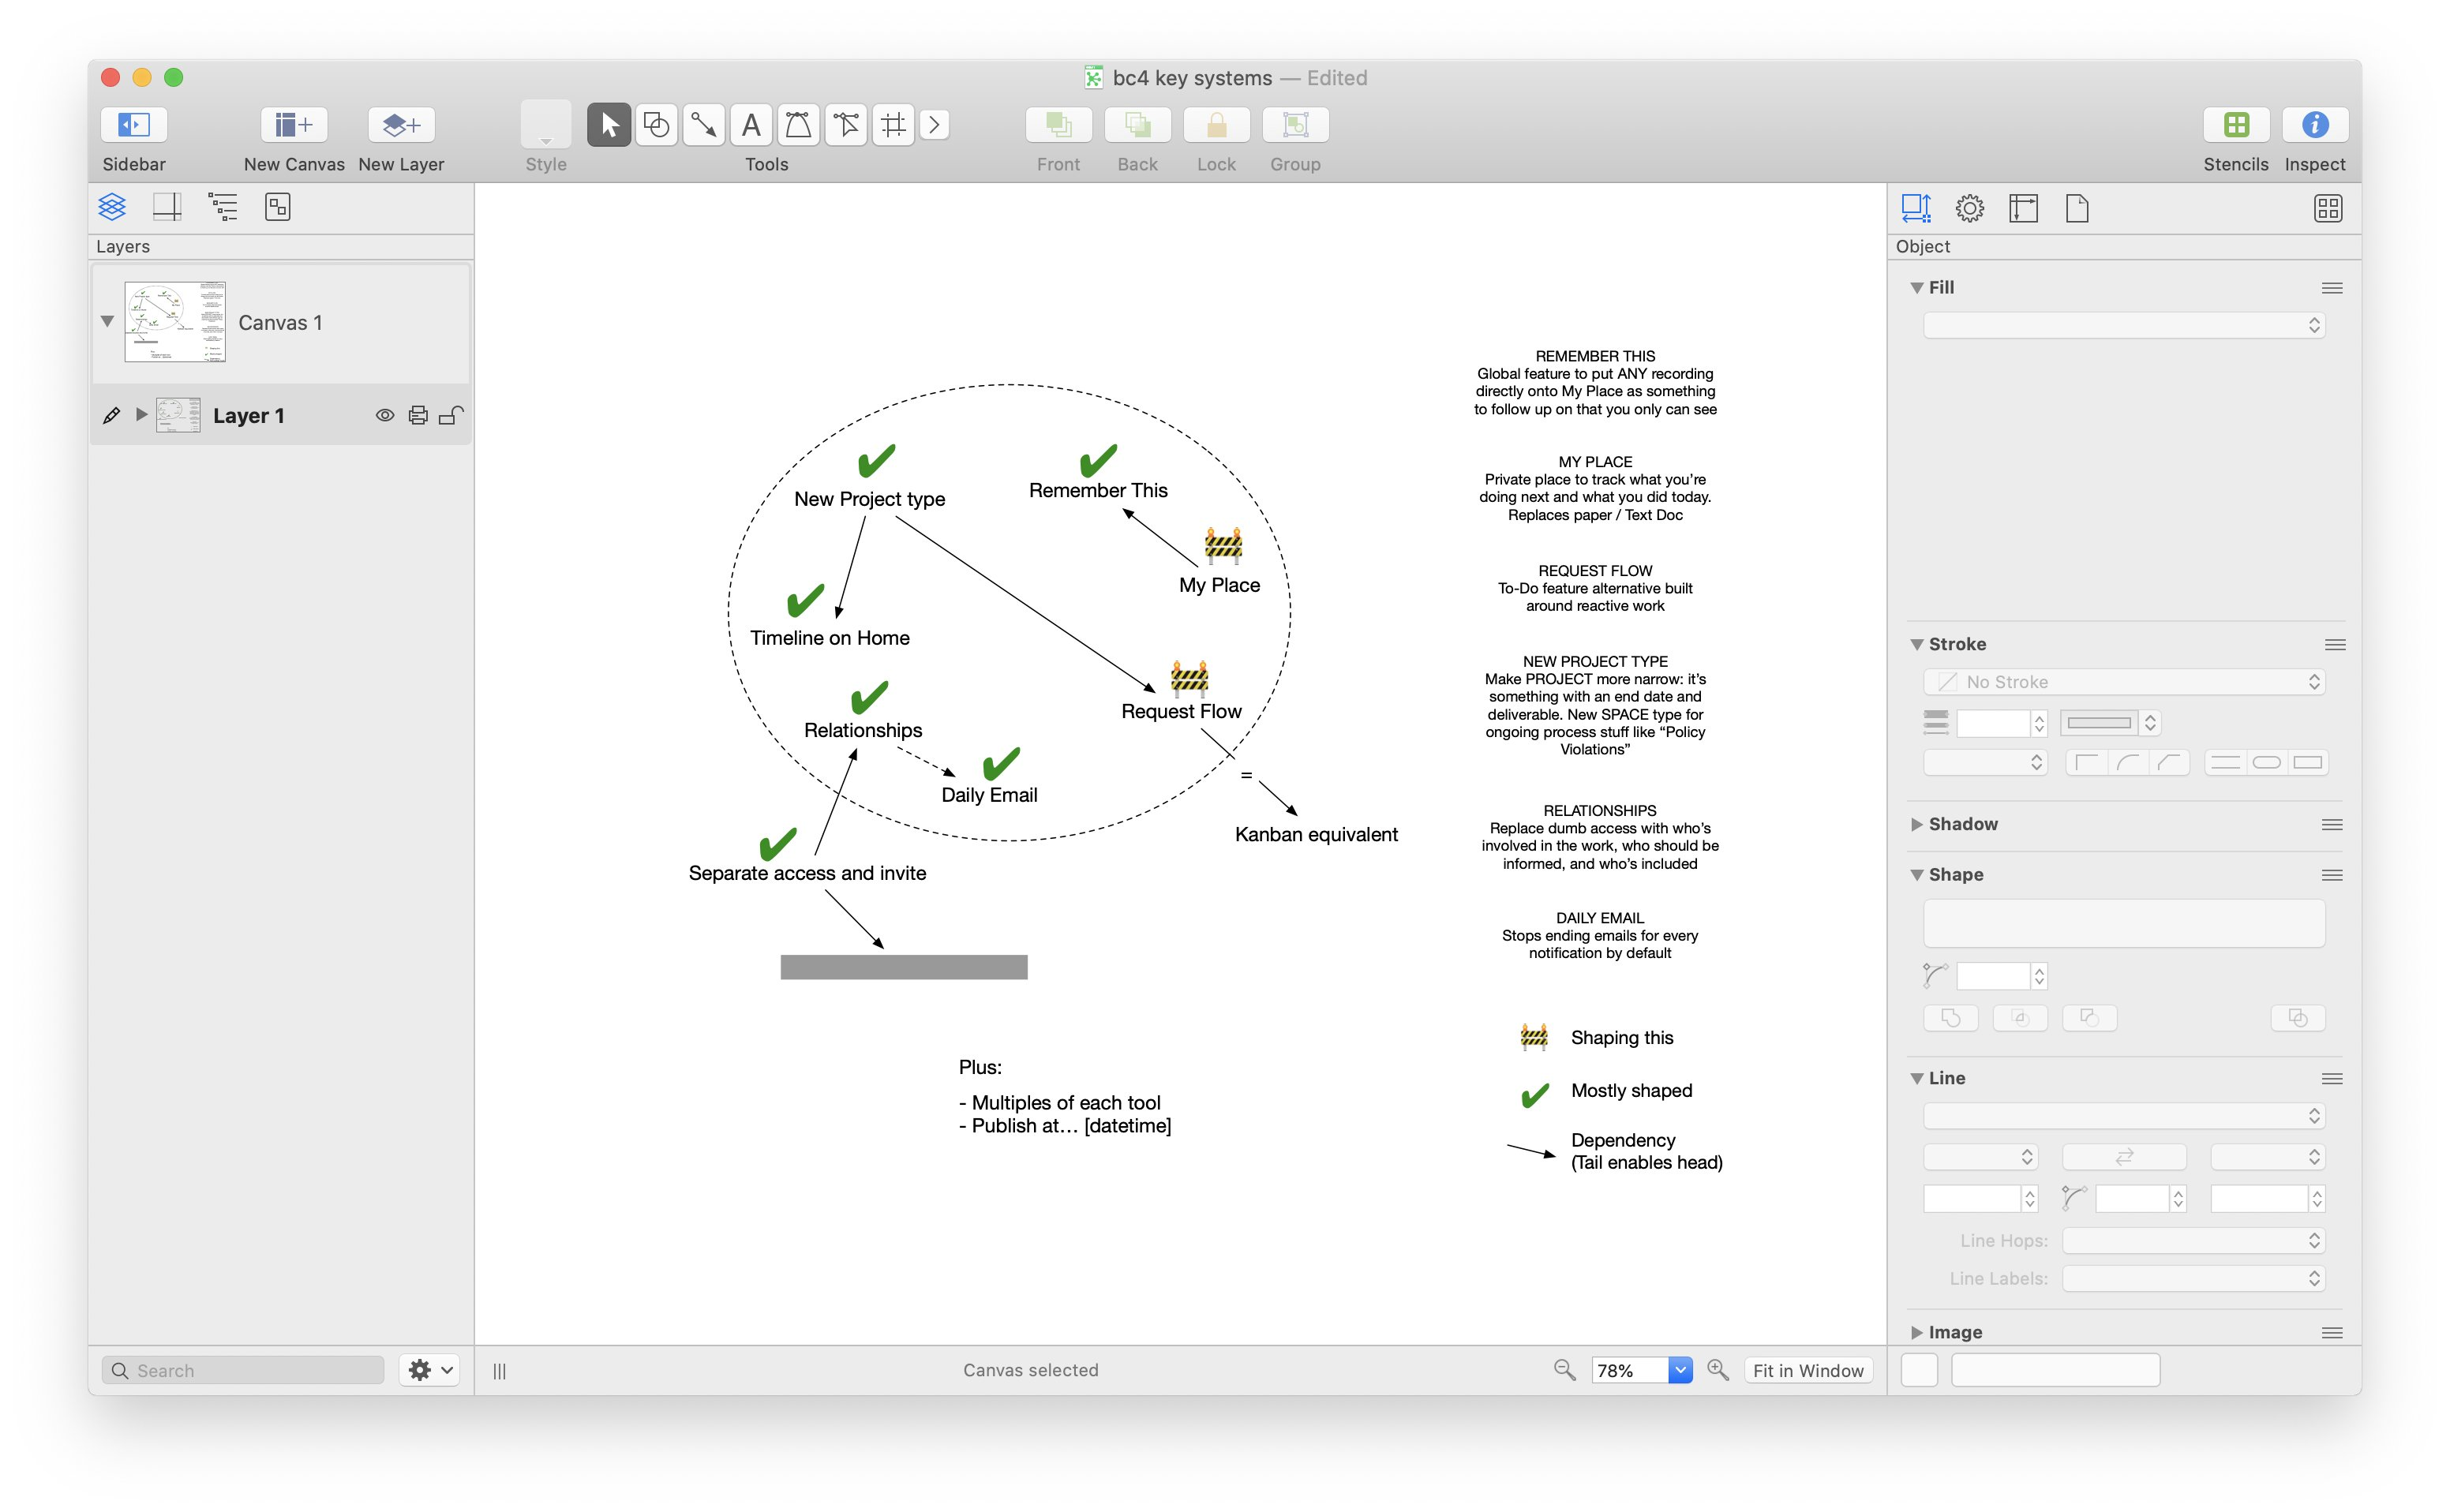Image resolution: width=2450 pixels, height=1512 pixels.
Task: Open the Style well in toolbar
Action: pos(546,125)
